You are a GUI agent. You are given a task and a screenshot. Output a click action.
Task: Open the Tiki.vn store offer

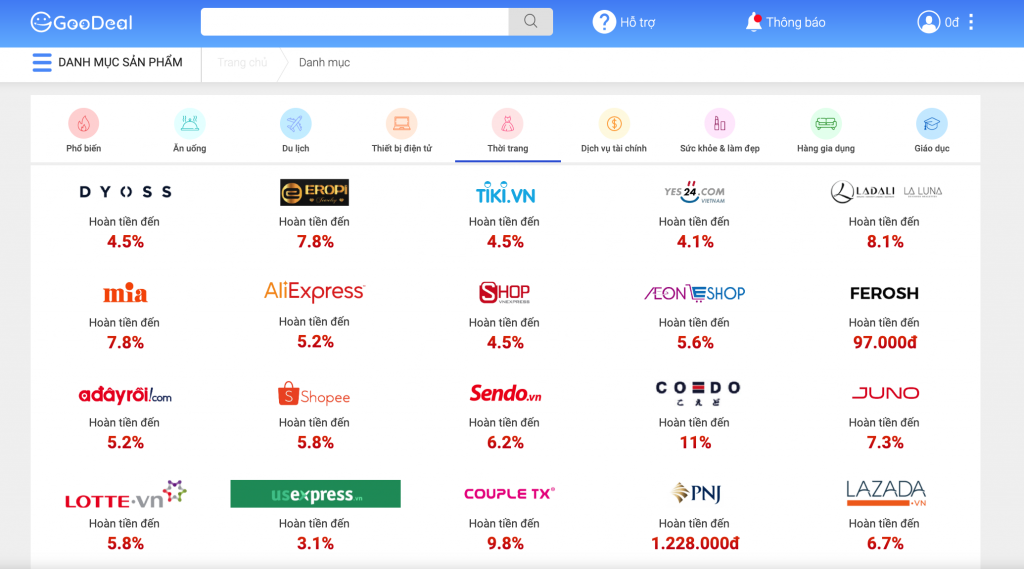point(505,194)
